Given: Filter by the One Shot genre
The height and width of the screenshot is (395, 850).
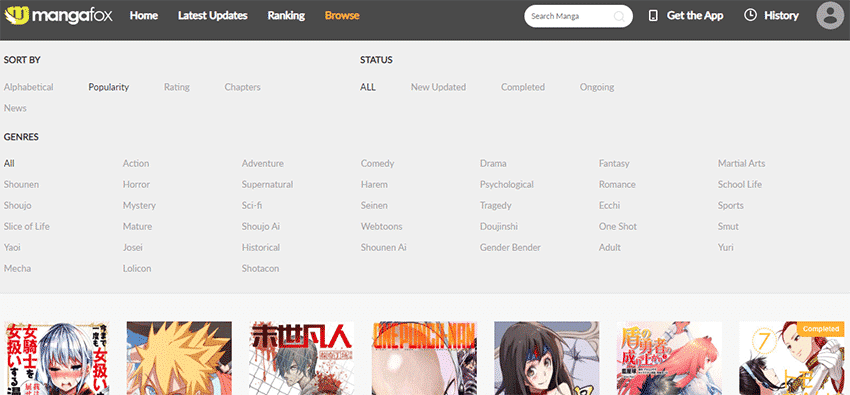Looking at the screenshot, I should click(x=617, y=226).
